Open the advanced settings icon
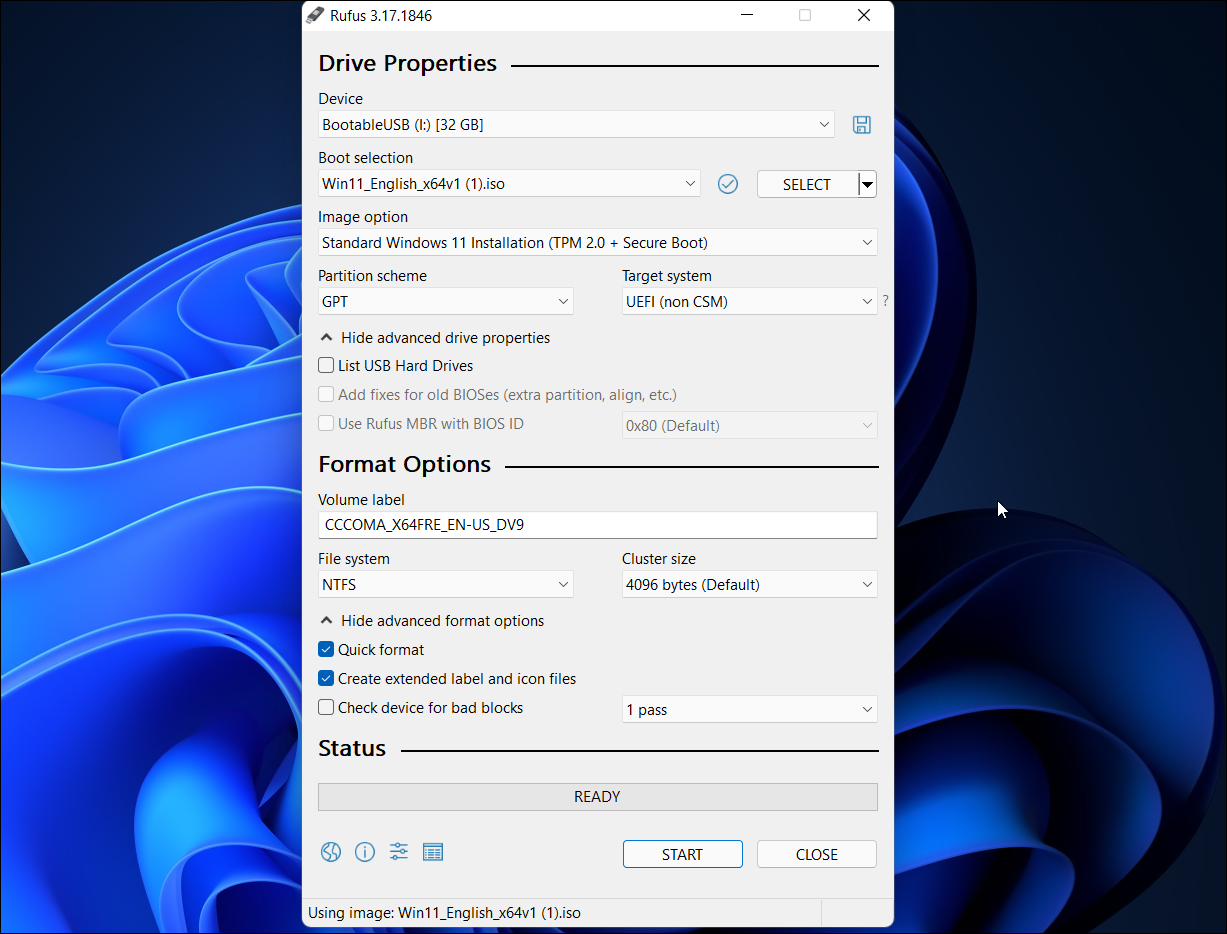This screenshot has height=934, width=1227. pos(398,852)
